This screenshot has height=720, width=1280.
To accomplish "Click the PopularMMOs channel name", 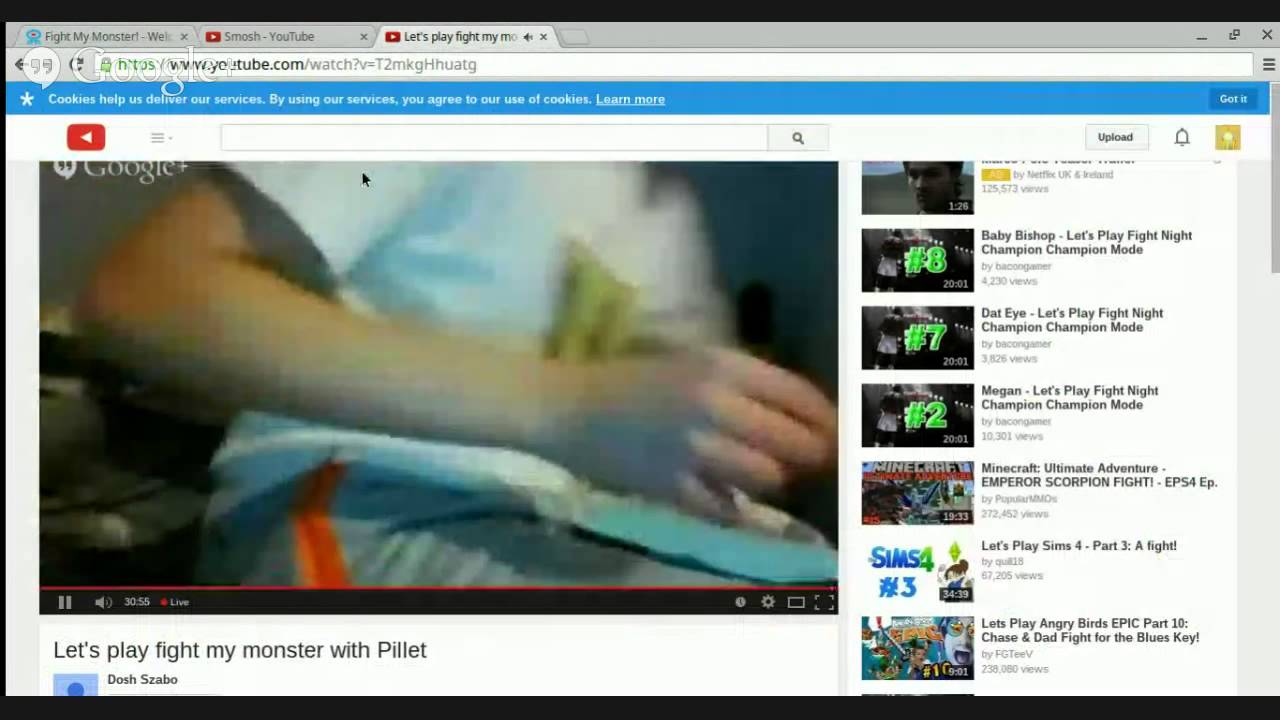I will pyautogui.click(x=1025, y=499).
